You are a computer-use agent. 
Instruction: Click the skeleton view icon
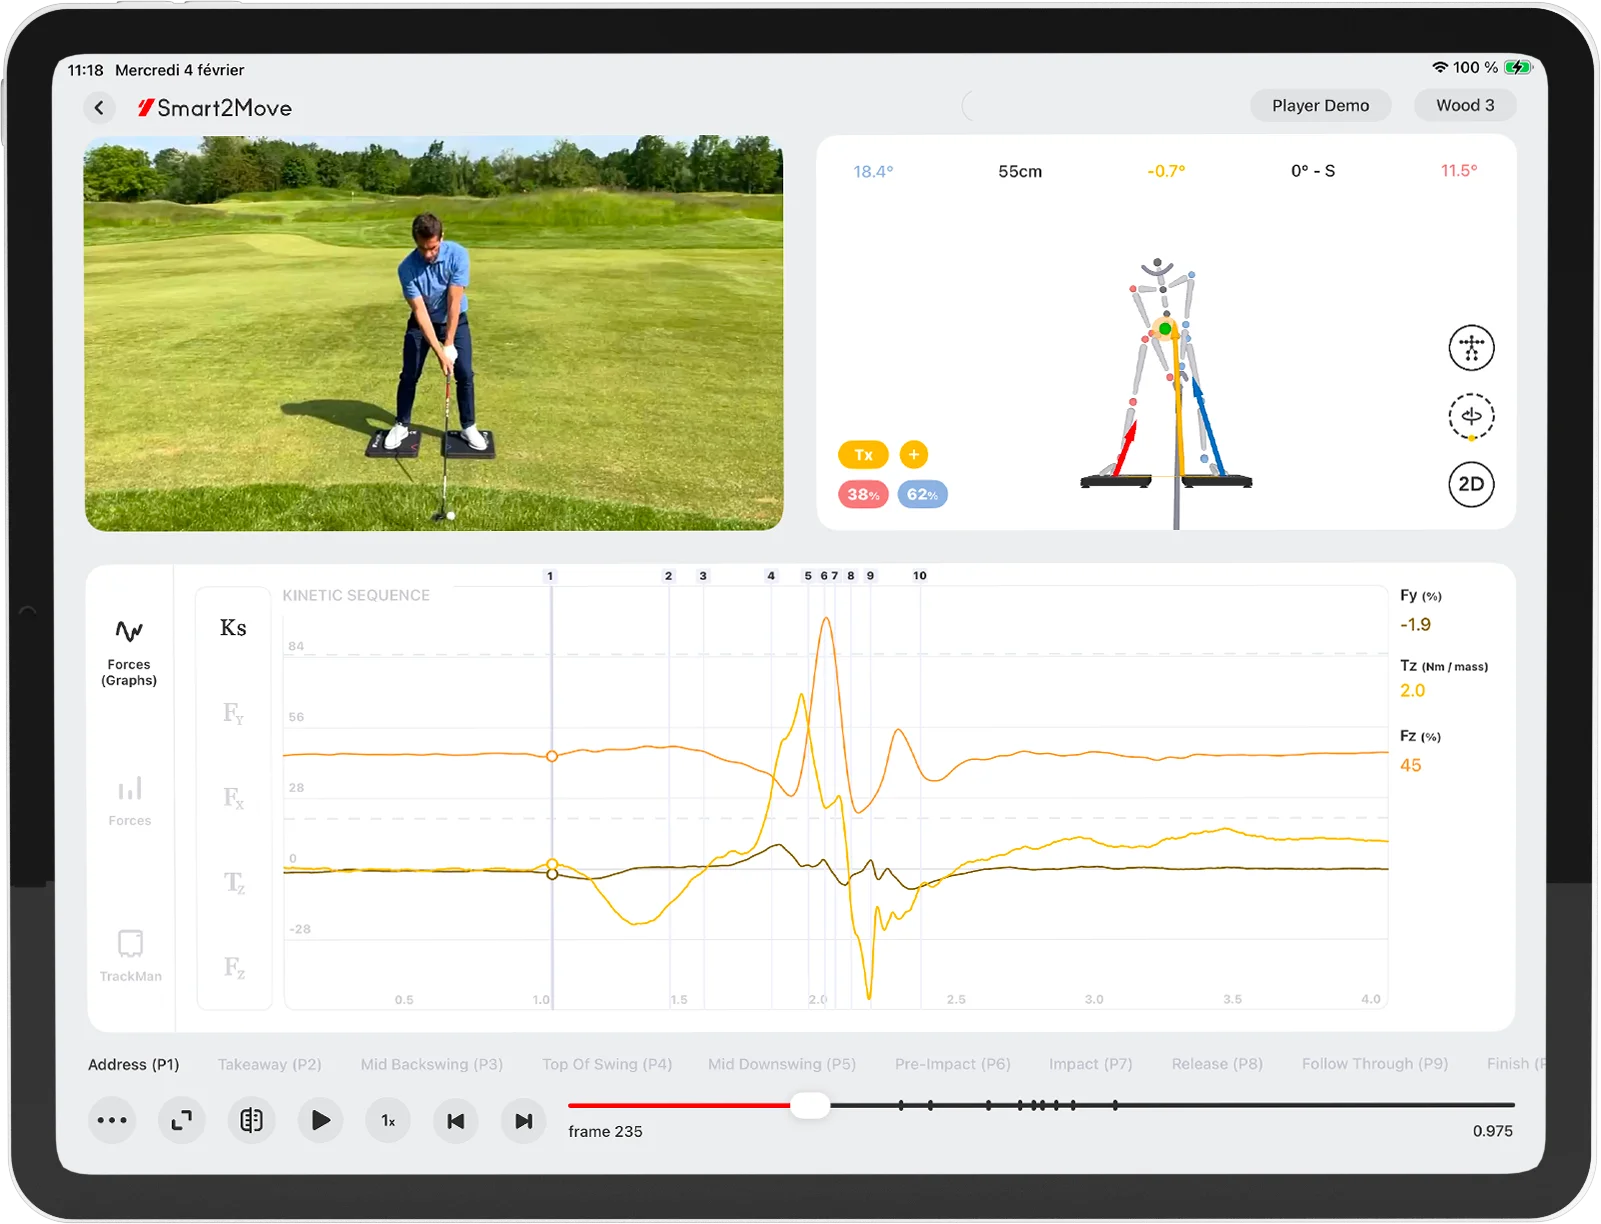tap(1470, 348)
